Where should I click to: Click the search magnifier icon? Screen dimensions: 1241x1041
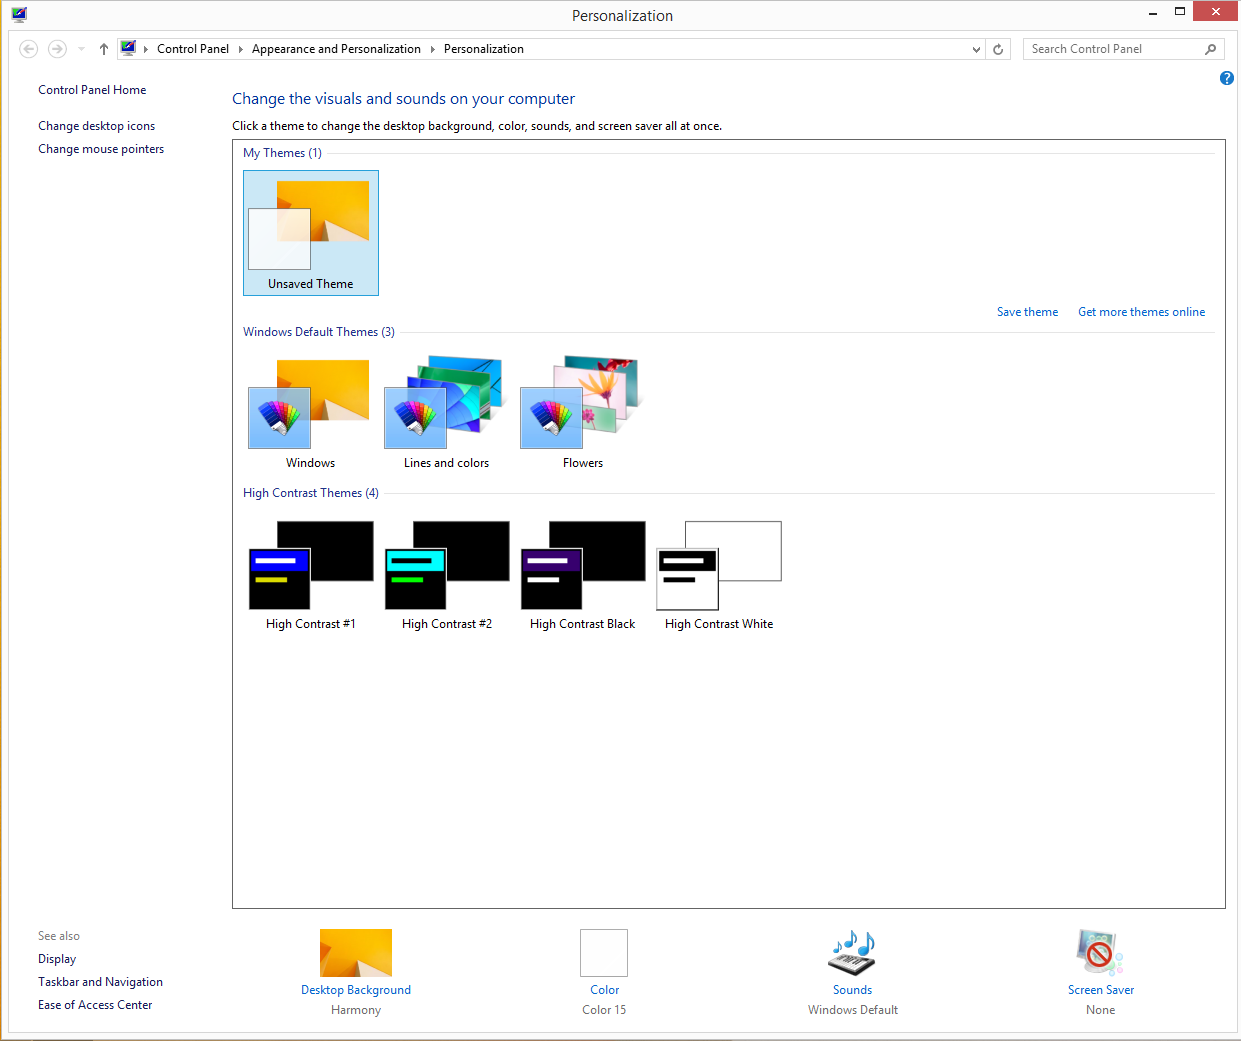click(1211, 49)
